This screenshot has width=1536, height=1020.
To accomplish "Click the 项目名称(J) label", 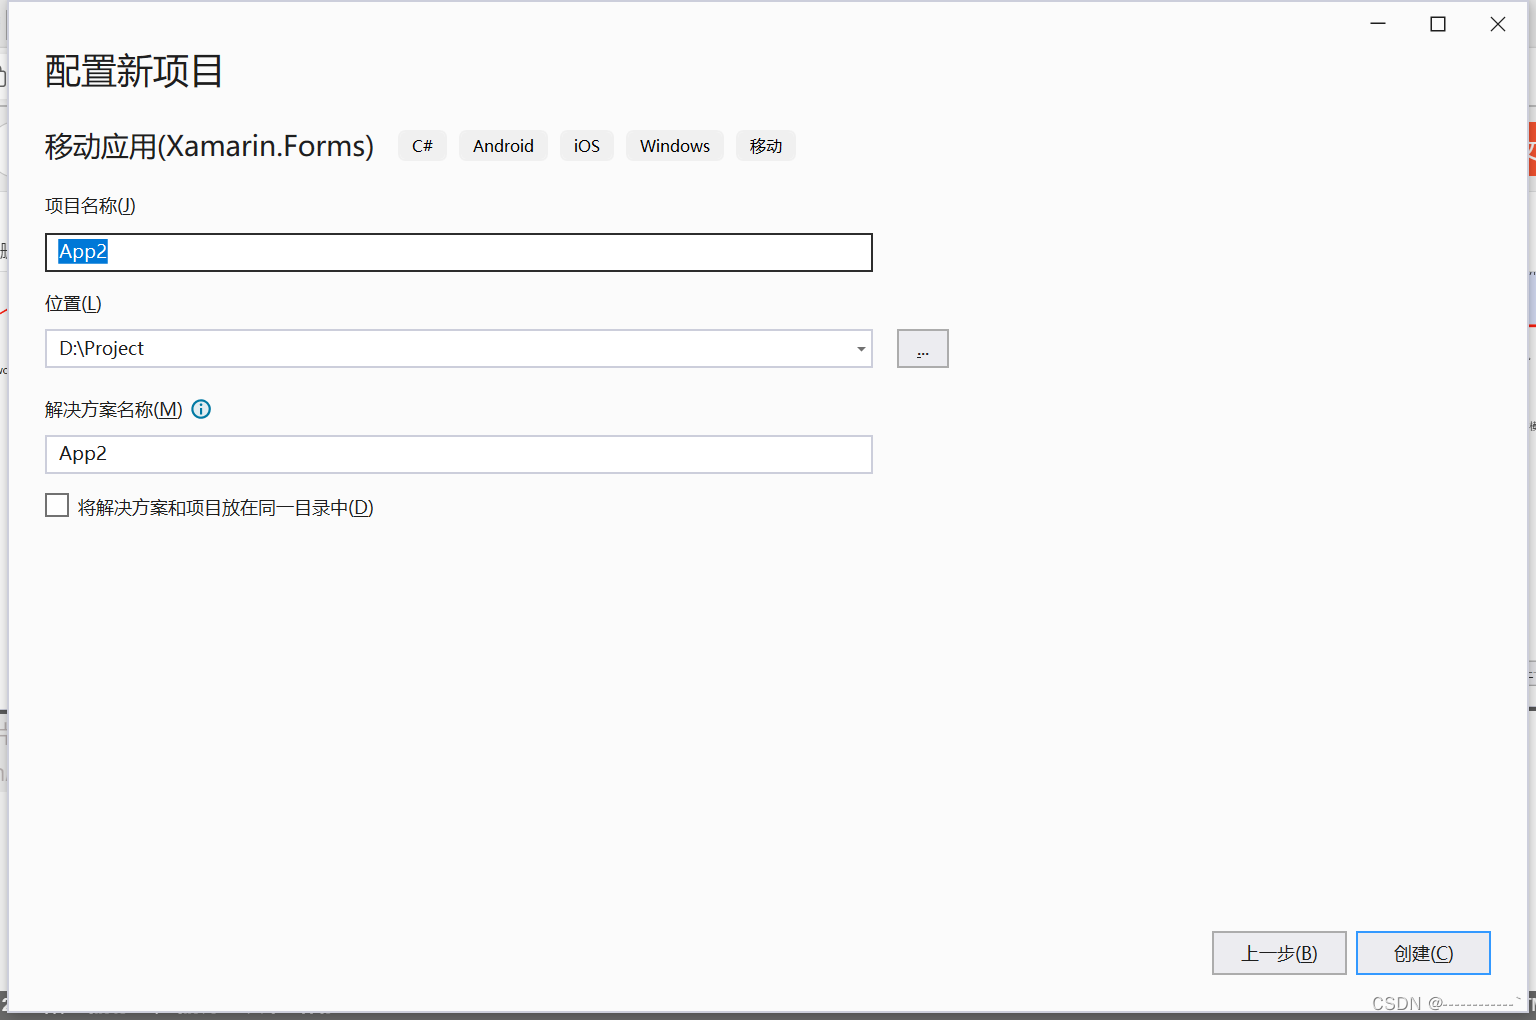I will 90,206.
